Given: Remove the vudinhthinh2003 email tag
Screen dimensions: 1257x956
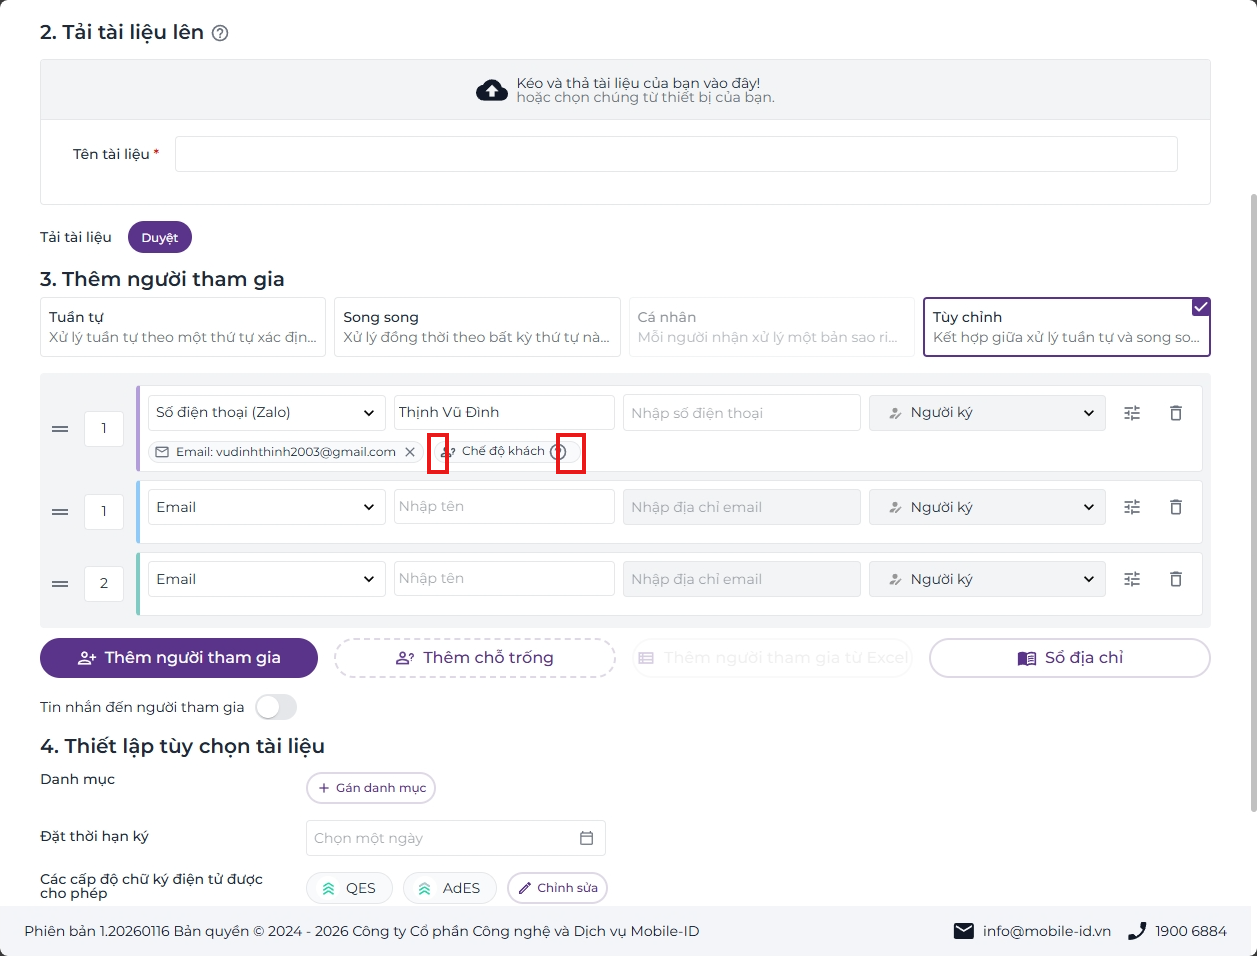Looking at the screenshot, I should pos(410,452).
